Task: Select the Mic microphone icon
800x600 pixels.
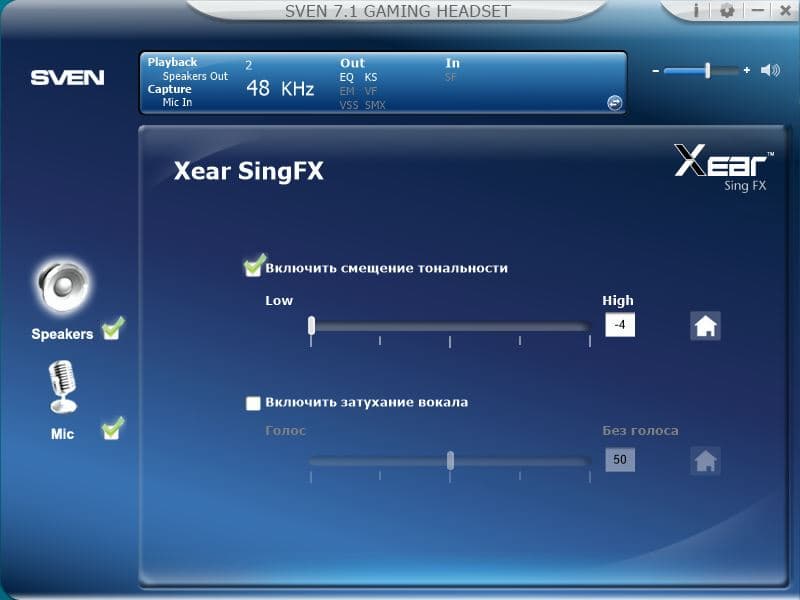Action: click(63, 387)
